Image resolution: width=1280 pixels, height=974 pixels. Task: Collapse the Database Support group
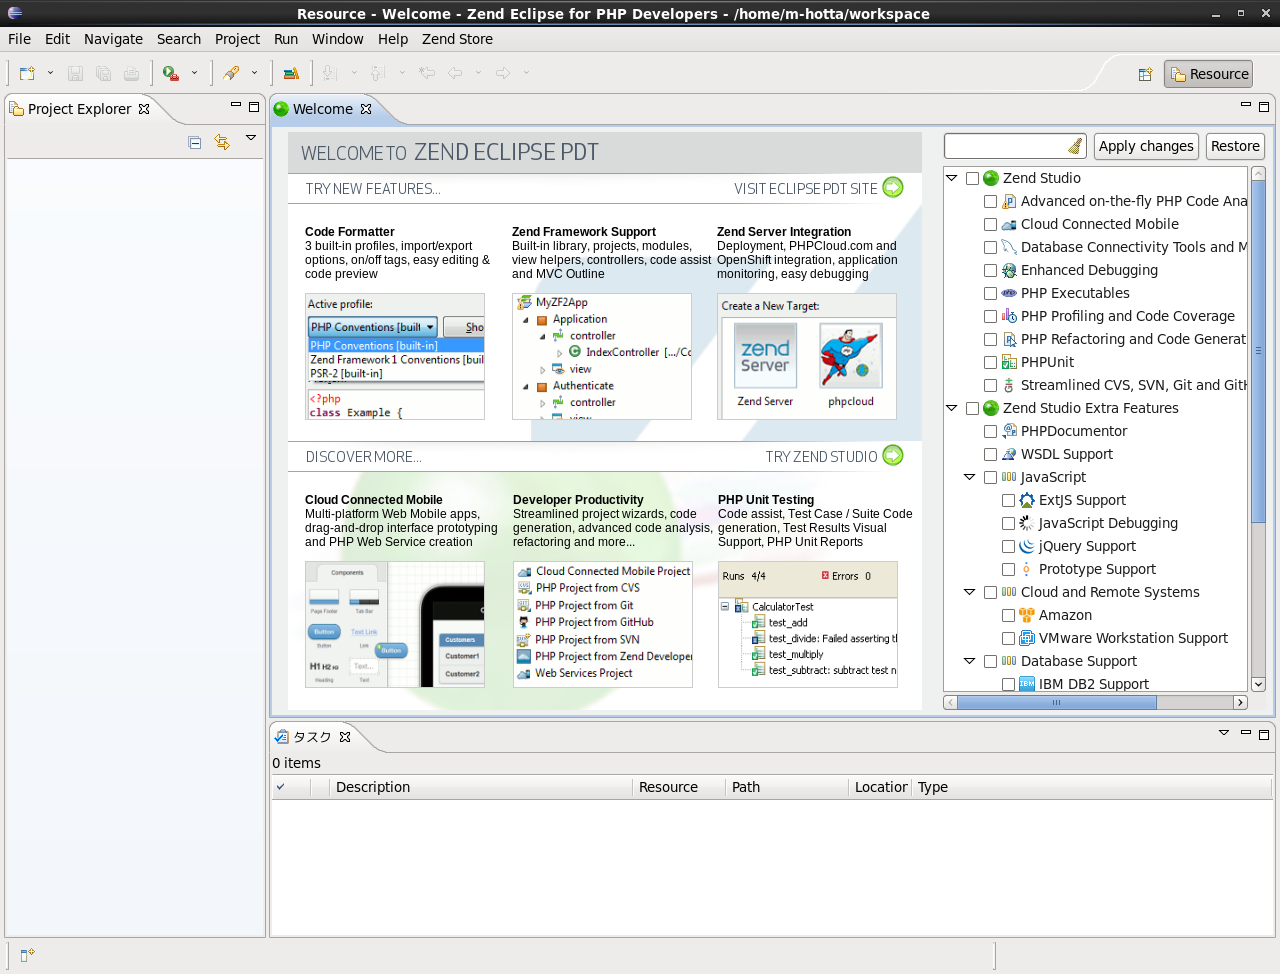(970, 661)
